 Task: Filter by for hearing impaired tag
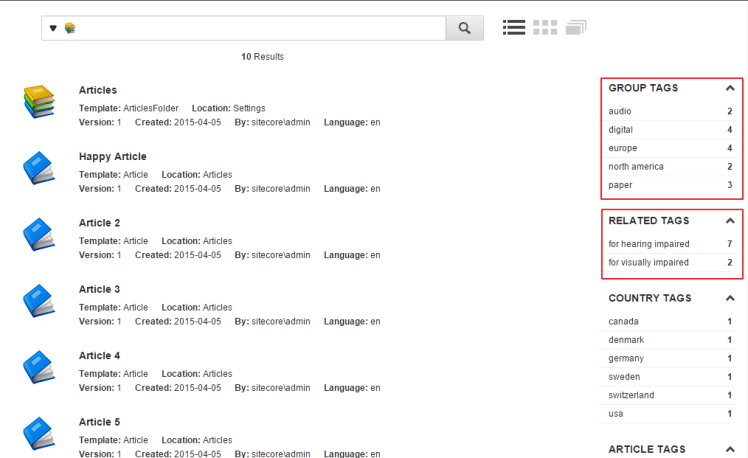click(x=648, y=244)
